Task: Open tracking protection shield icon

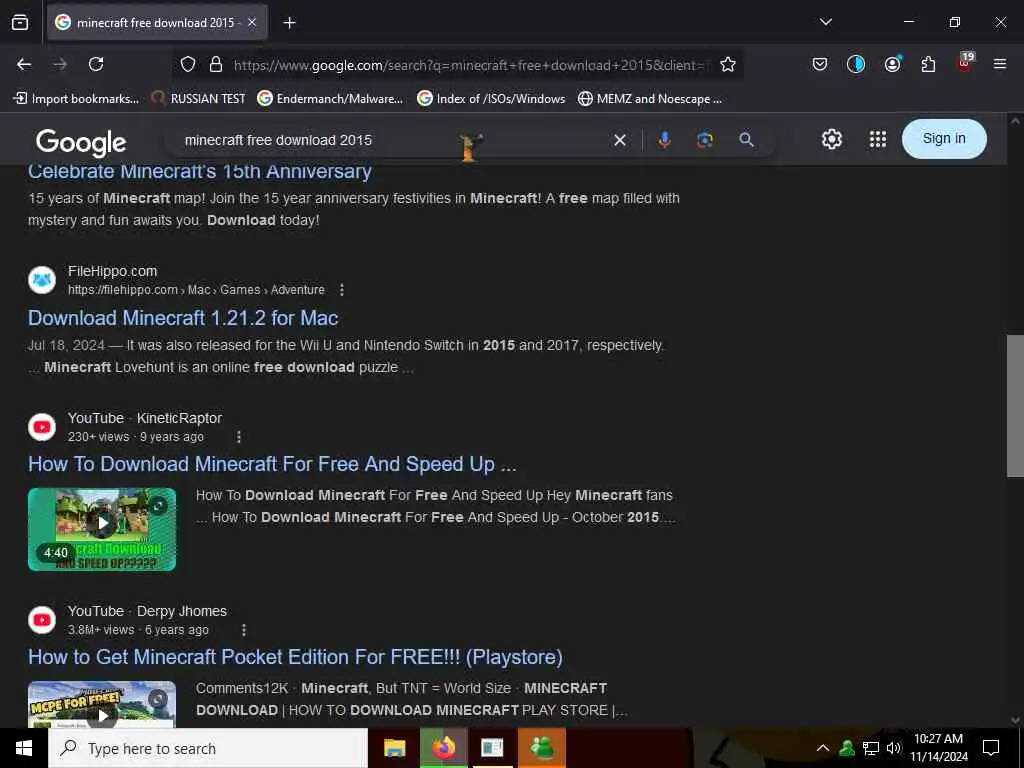Action: [x=188, y=65]
